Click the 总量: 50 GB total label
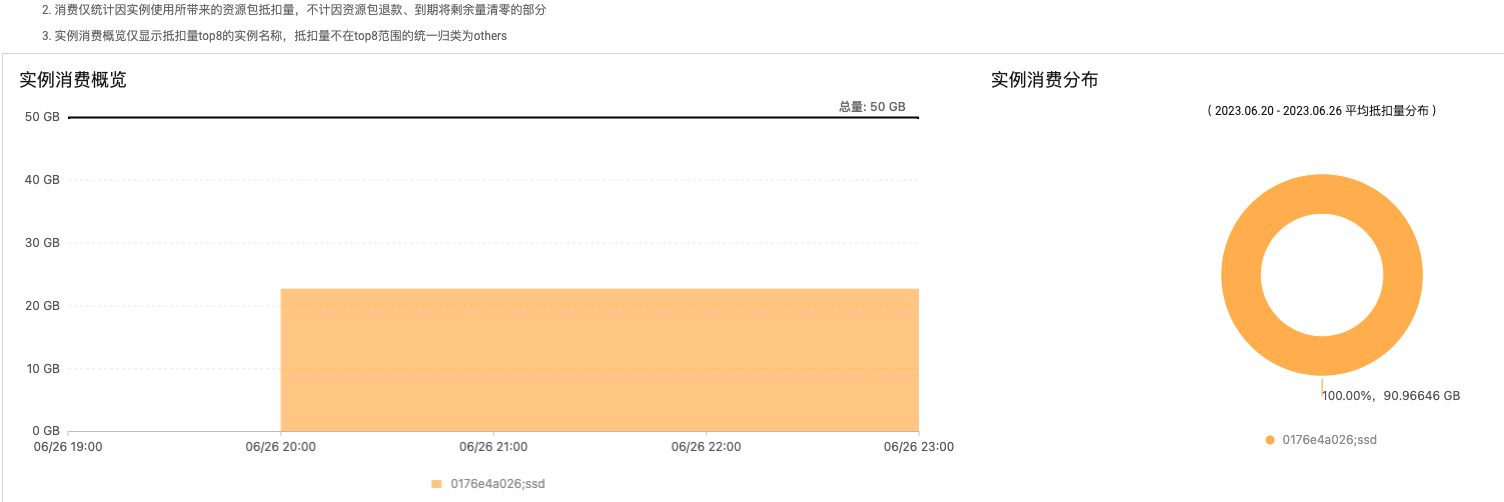Viewport: 1504px width, 502px height. 872,107
